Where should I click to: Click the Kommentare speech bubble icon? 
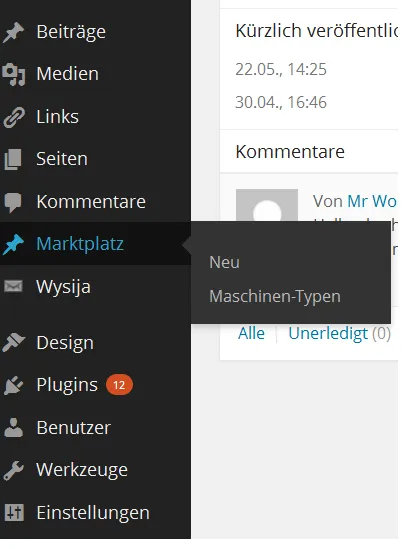(13, 202)
